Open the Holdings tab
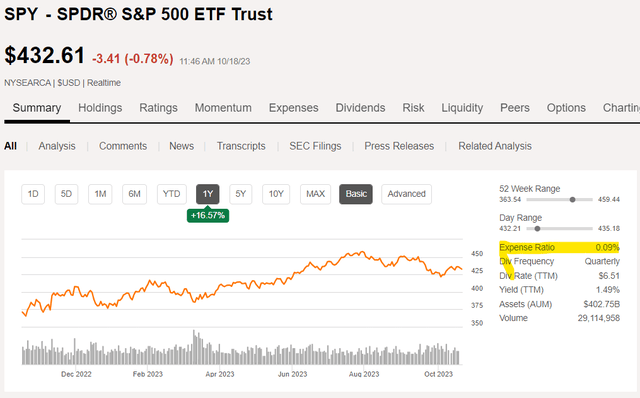 pyautogui.click(x=100, y=108)
